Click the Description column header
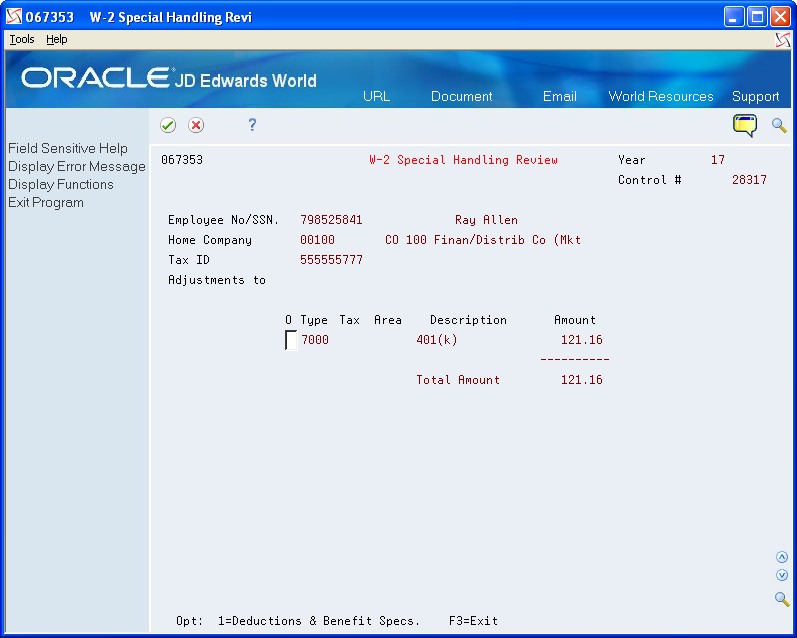Screen dimensions: 797x638 [x=468, y=320]
